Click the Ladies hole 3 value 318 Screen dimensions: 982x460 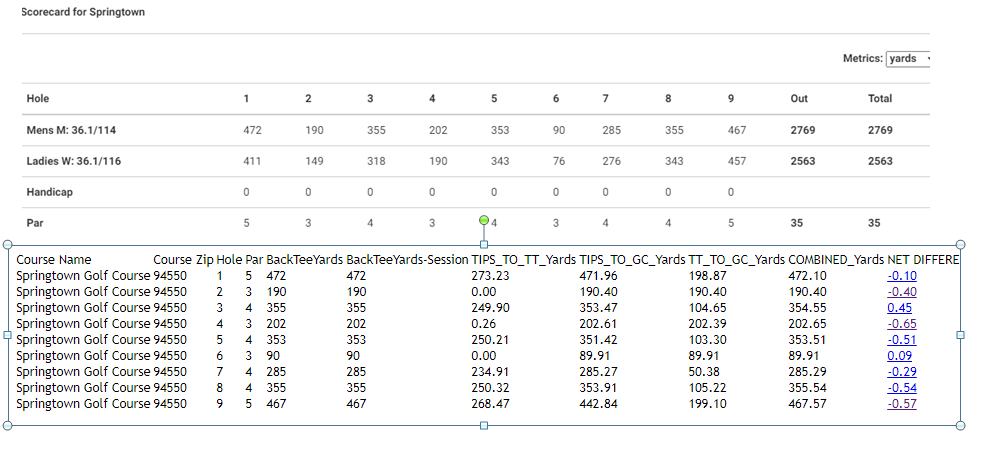(376, 161)
